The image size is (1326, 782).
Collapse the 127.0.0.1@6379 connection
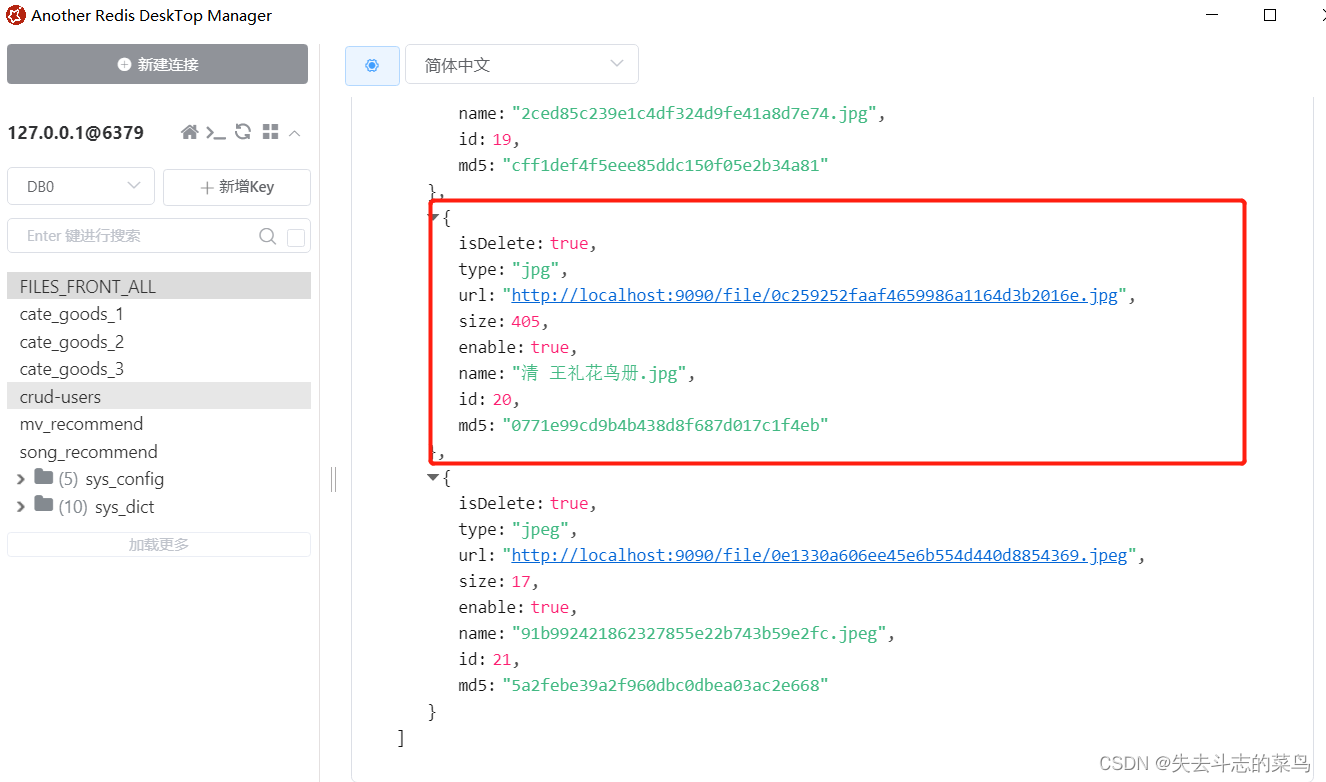[x=294, y=133]
